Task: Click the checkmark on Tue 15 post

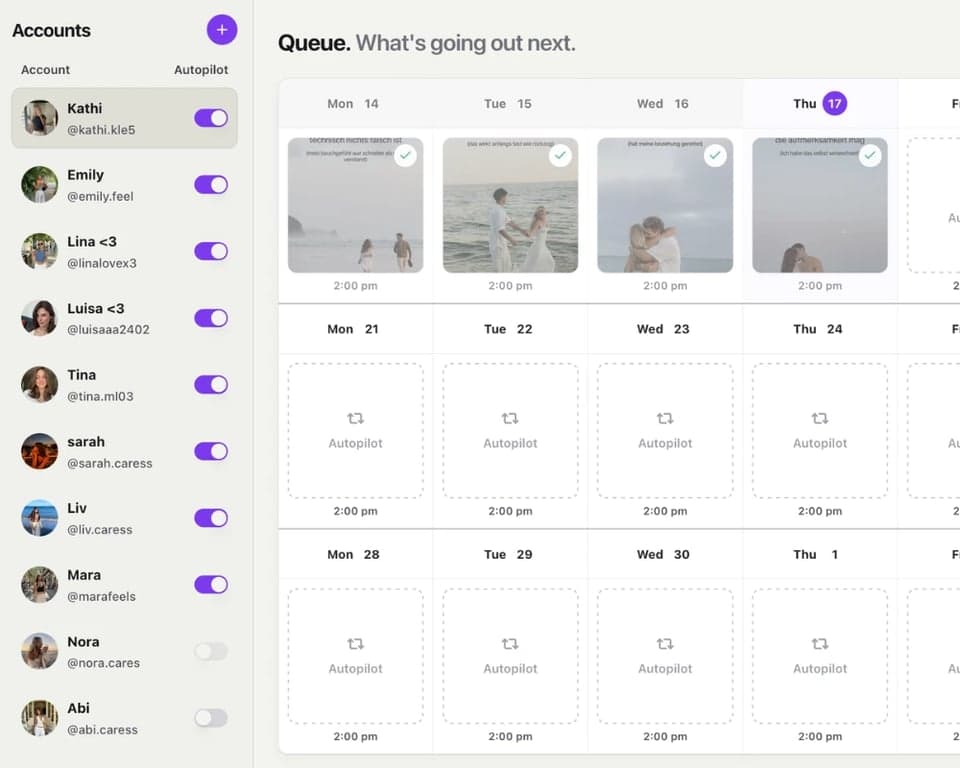Action: tap(560, 156)
